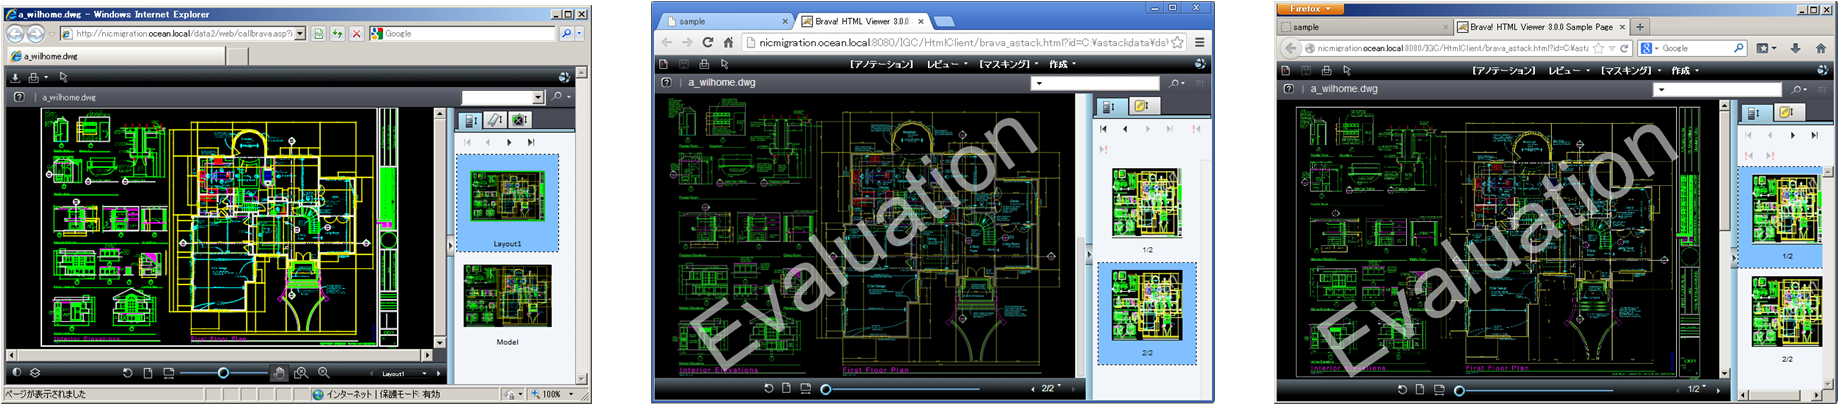Click the zoom slider handle in Chrome viewer

tap(826, 389)
